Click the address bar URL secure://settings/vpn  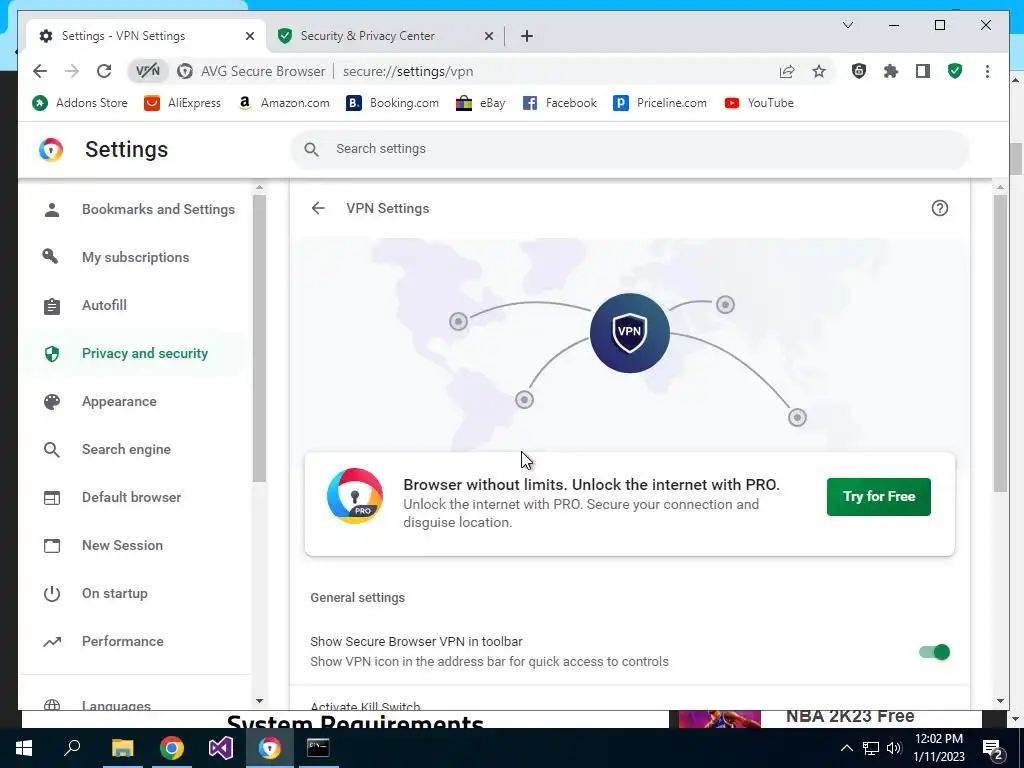click(x=408, y=71)
